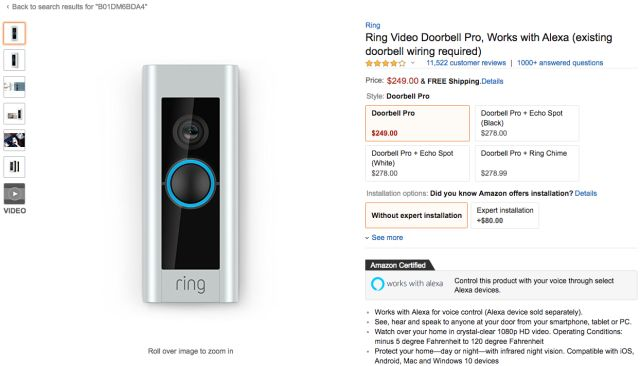View the fifth thumbnail photo
Screen dimensions: 640x366
[14, 140]
